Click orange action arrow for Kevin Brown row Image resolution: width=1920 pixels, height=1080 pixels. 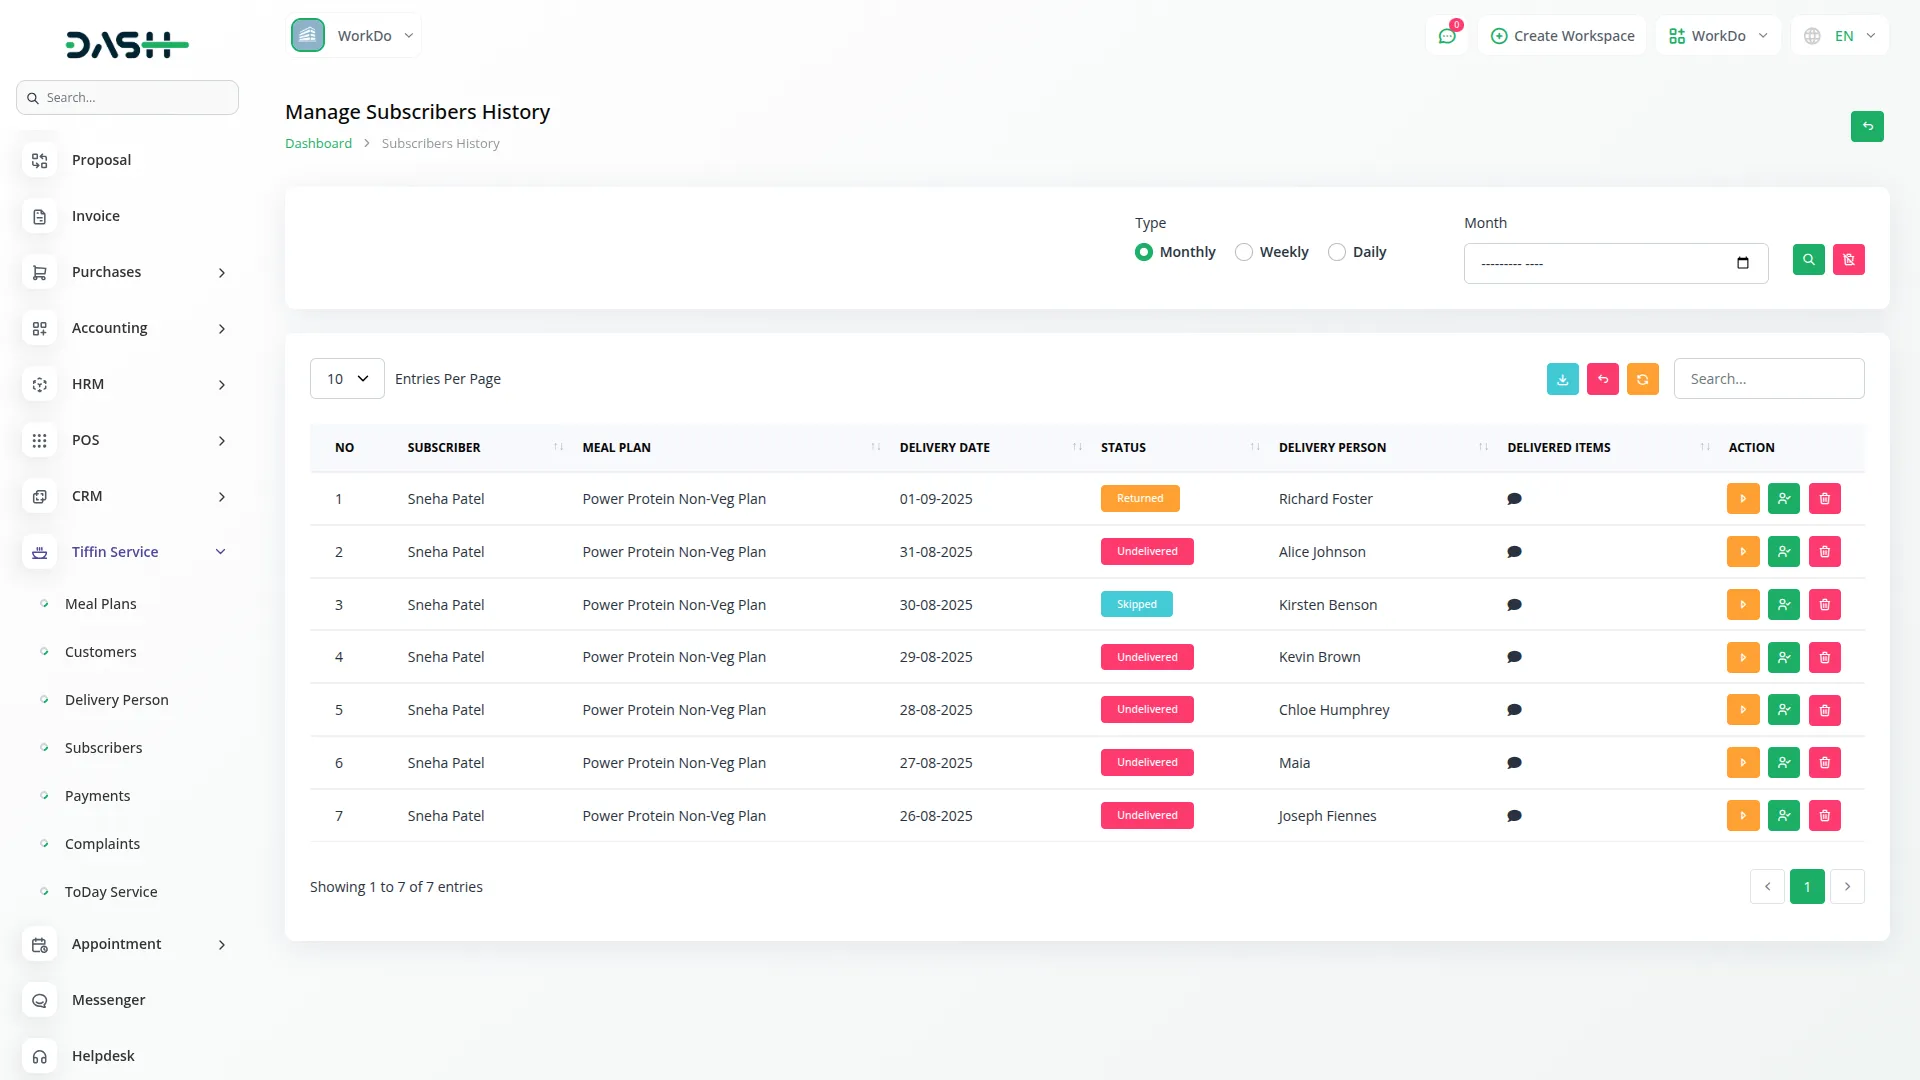pyautogui.click(x=1743, y=657)
